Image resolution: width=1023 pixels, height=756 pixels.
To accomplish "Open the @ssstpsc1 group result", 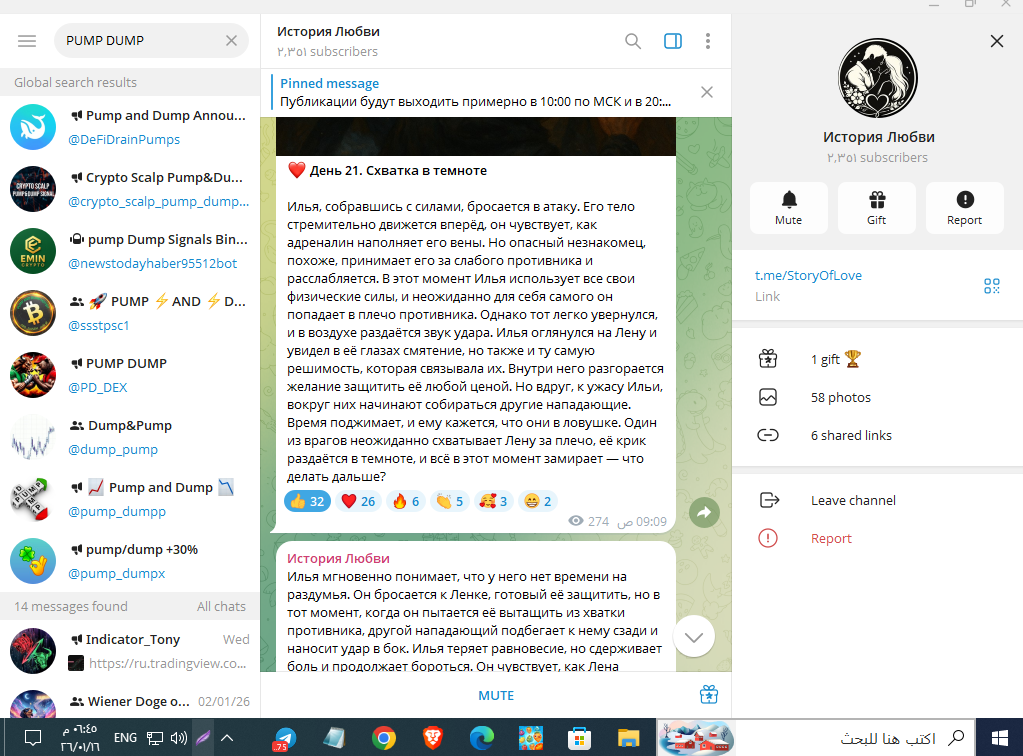I will tap(130, 313).
